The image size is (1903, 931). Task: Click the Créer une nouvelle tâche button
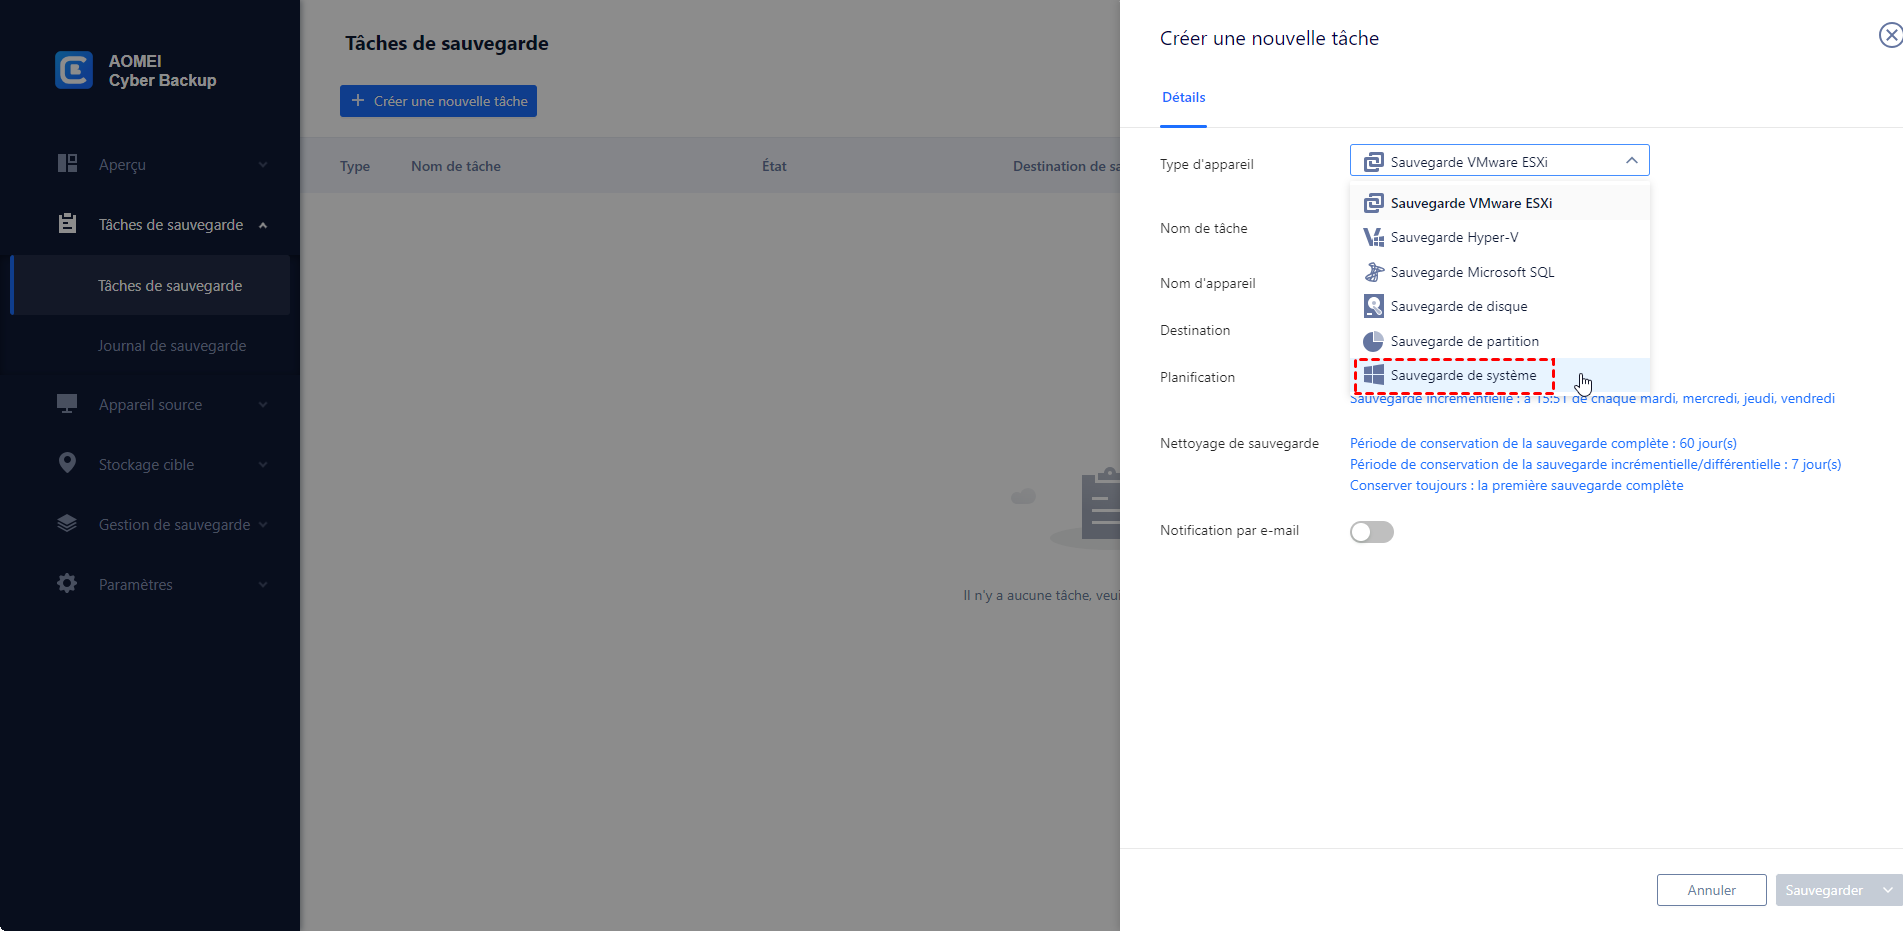(x=438, y=101)
